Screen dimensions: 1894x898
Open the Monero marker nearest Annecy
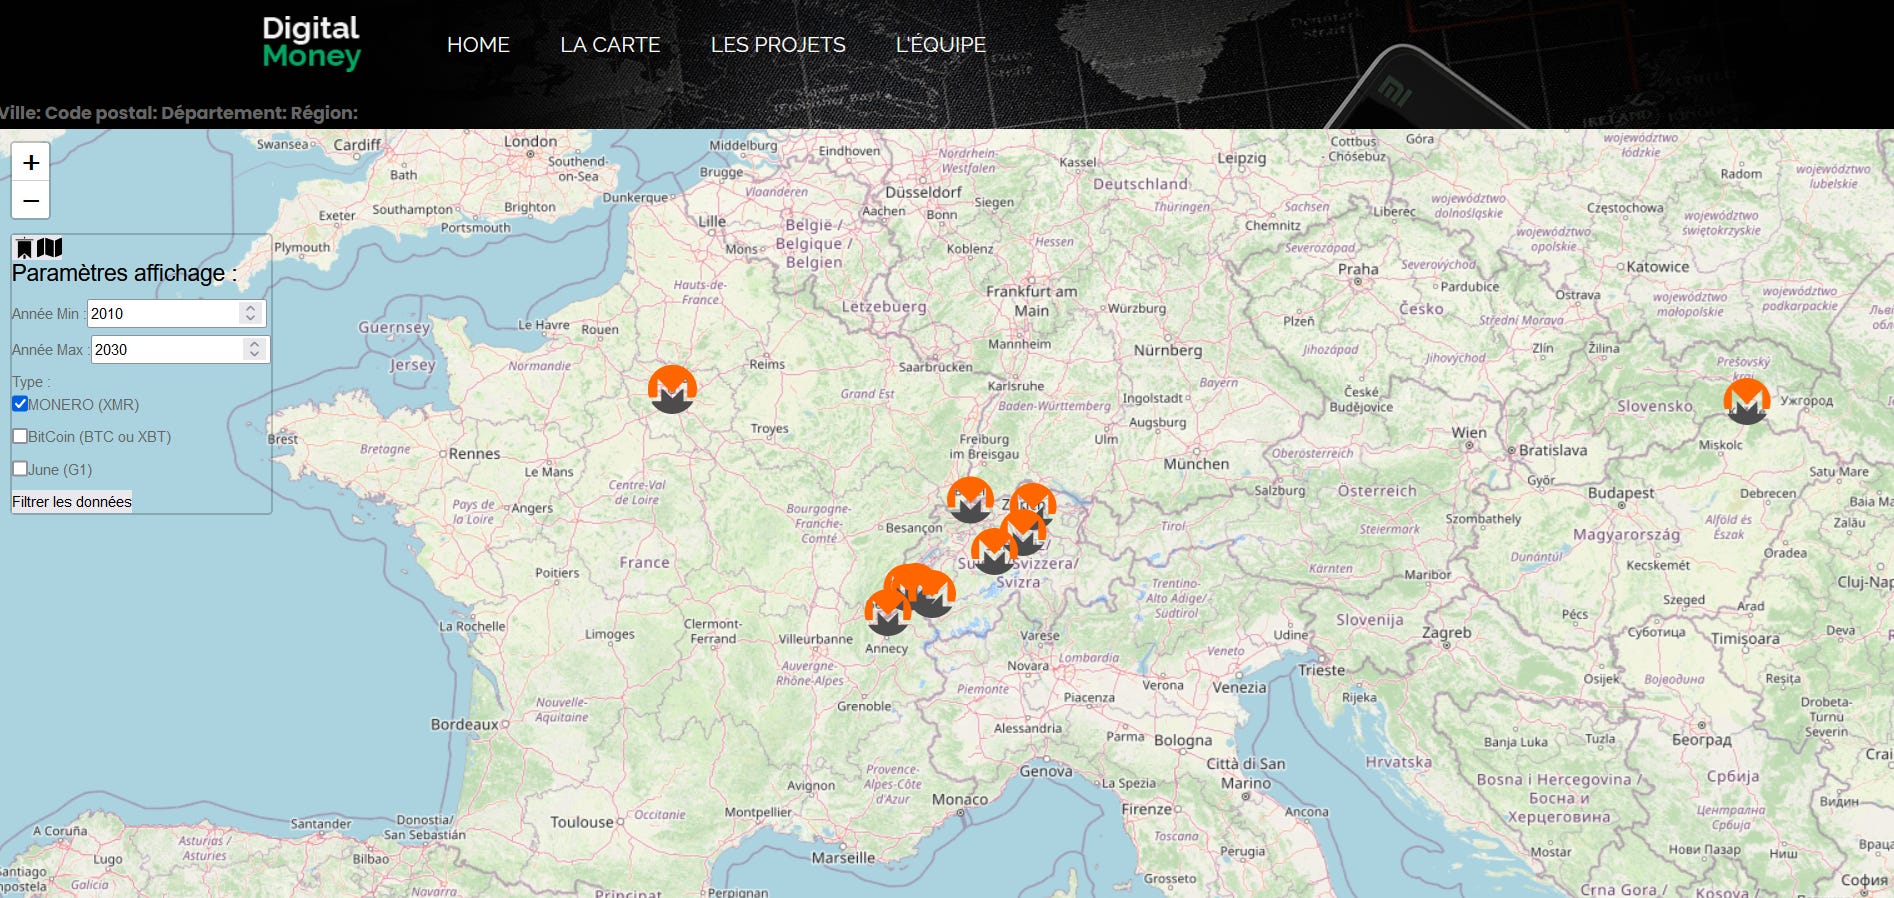[888, 612]
